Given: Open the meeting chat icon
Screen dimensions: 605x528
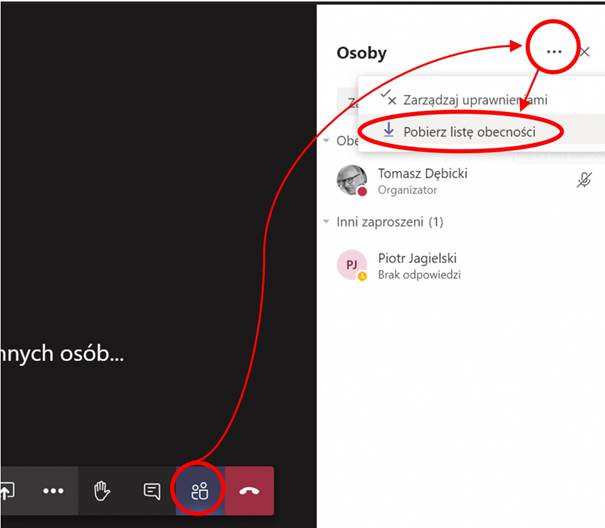Looking at the screenshot, I should pyautogui.click(x=151, y=491).
